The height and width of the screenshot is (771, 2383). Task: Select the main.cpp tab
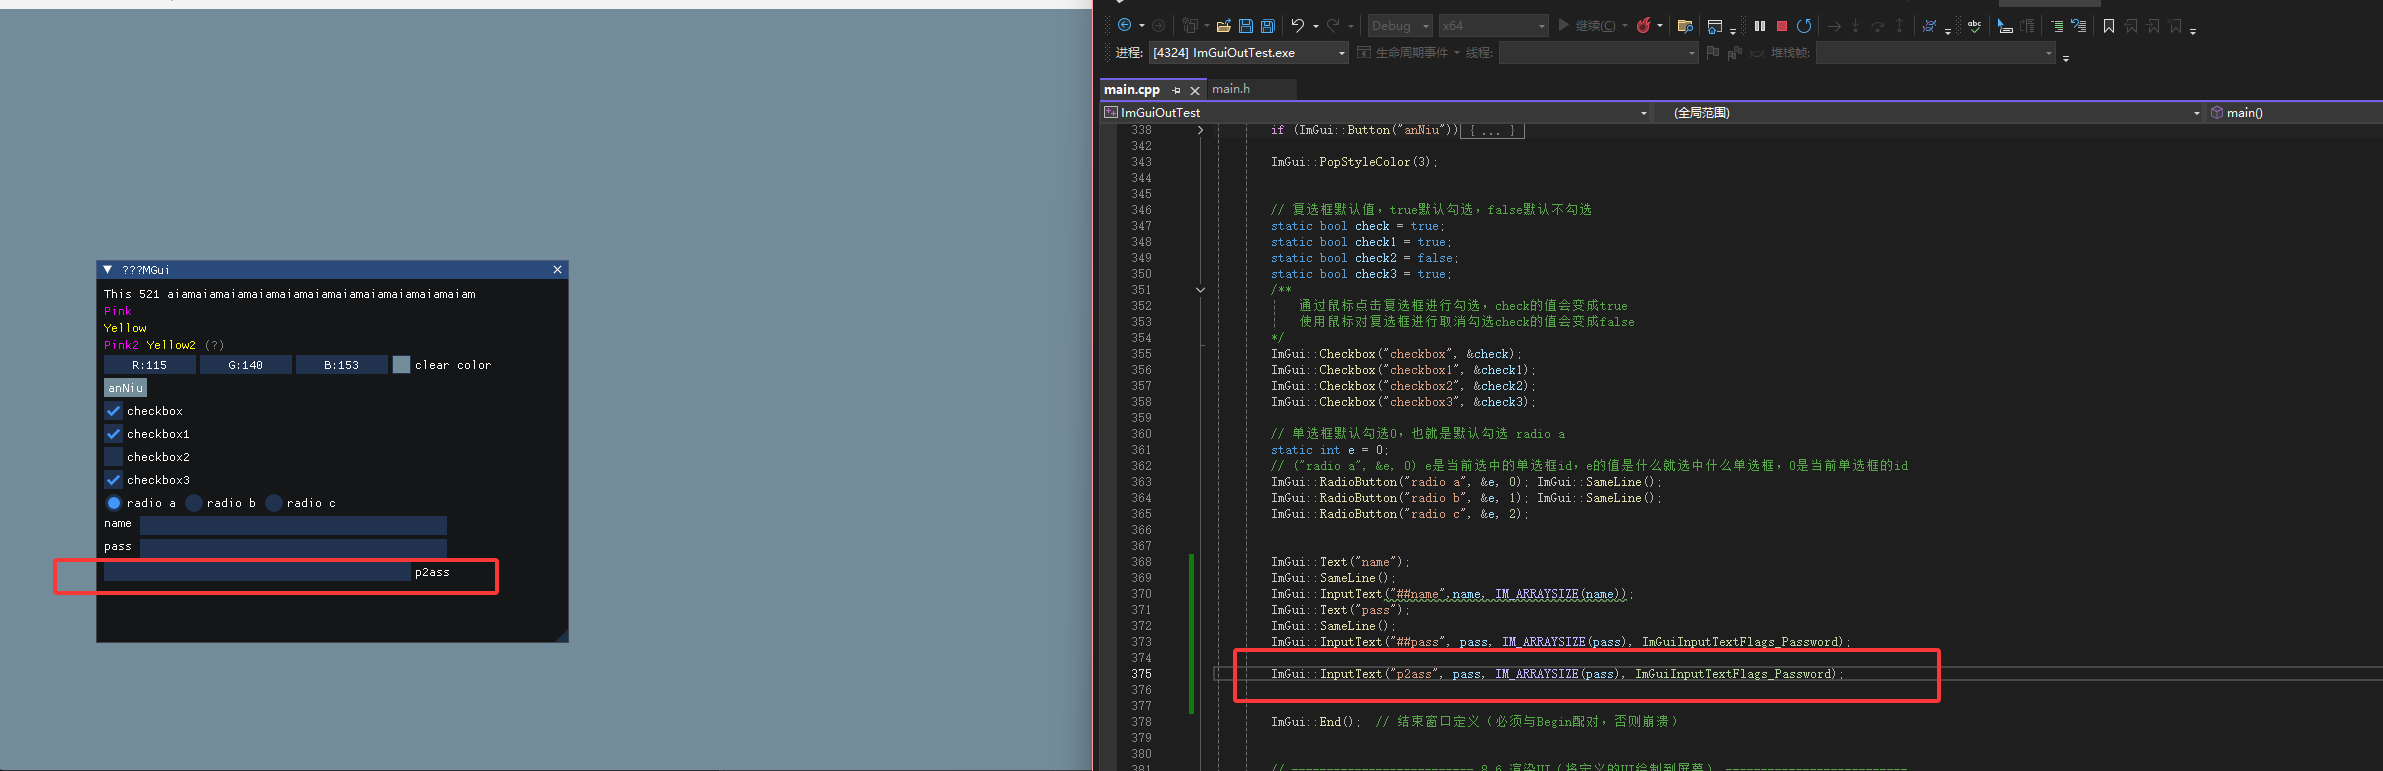(x=1132, y=90)
